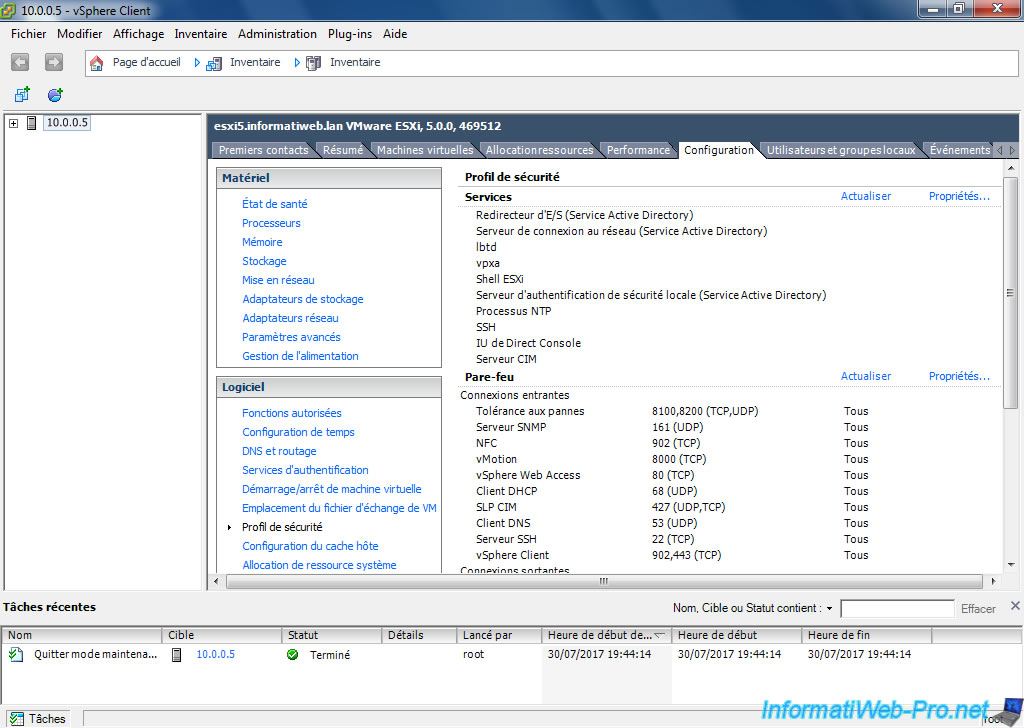Switch to Utilisateurs et groupes locaux tab
This screenshot has height=728, width=1024.
pos(841,150)
